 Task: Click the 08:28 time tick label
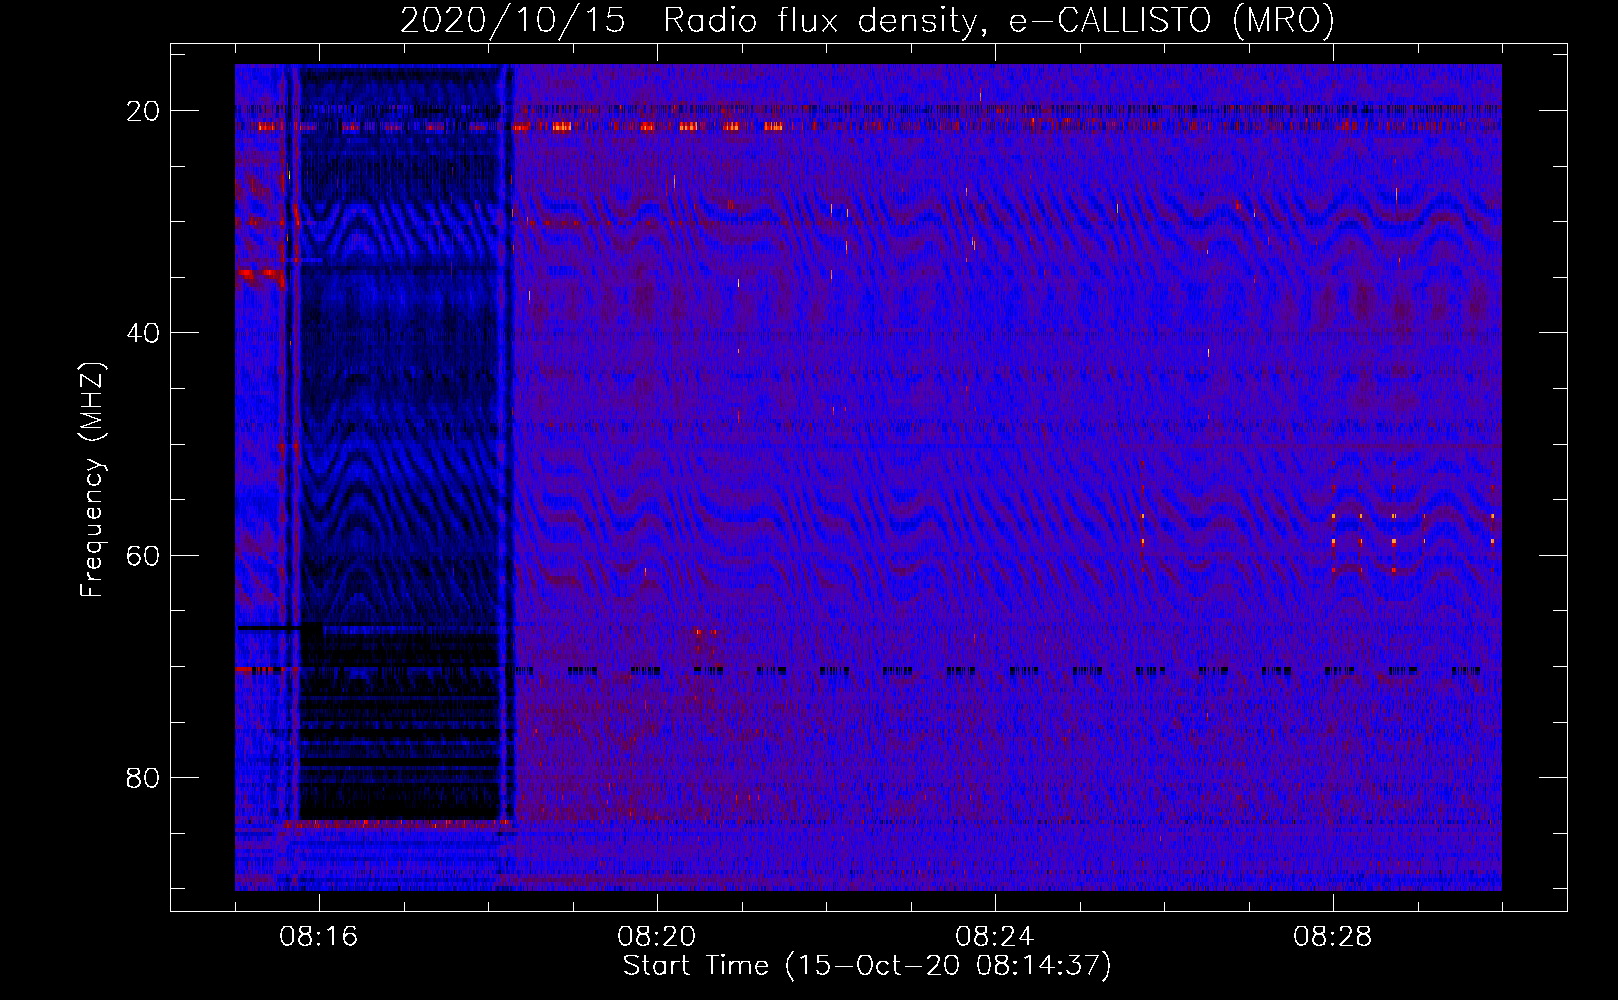[1333, 937]
